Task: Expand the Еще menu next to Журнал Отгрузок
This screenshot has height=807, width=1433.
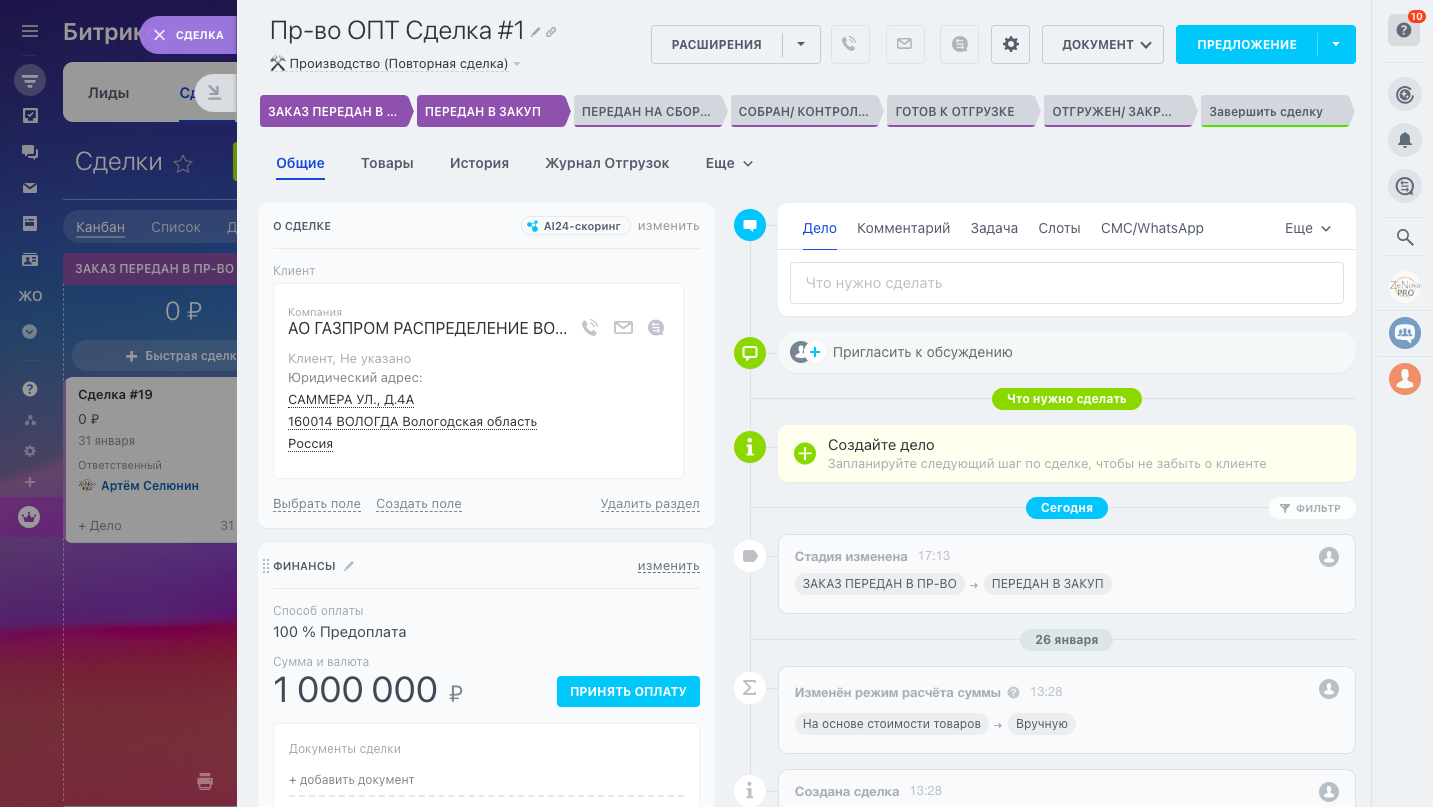Action: click(x=729, y=163)
